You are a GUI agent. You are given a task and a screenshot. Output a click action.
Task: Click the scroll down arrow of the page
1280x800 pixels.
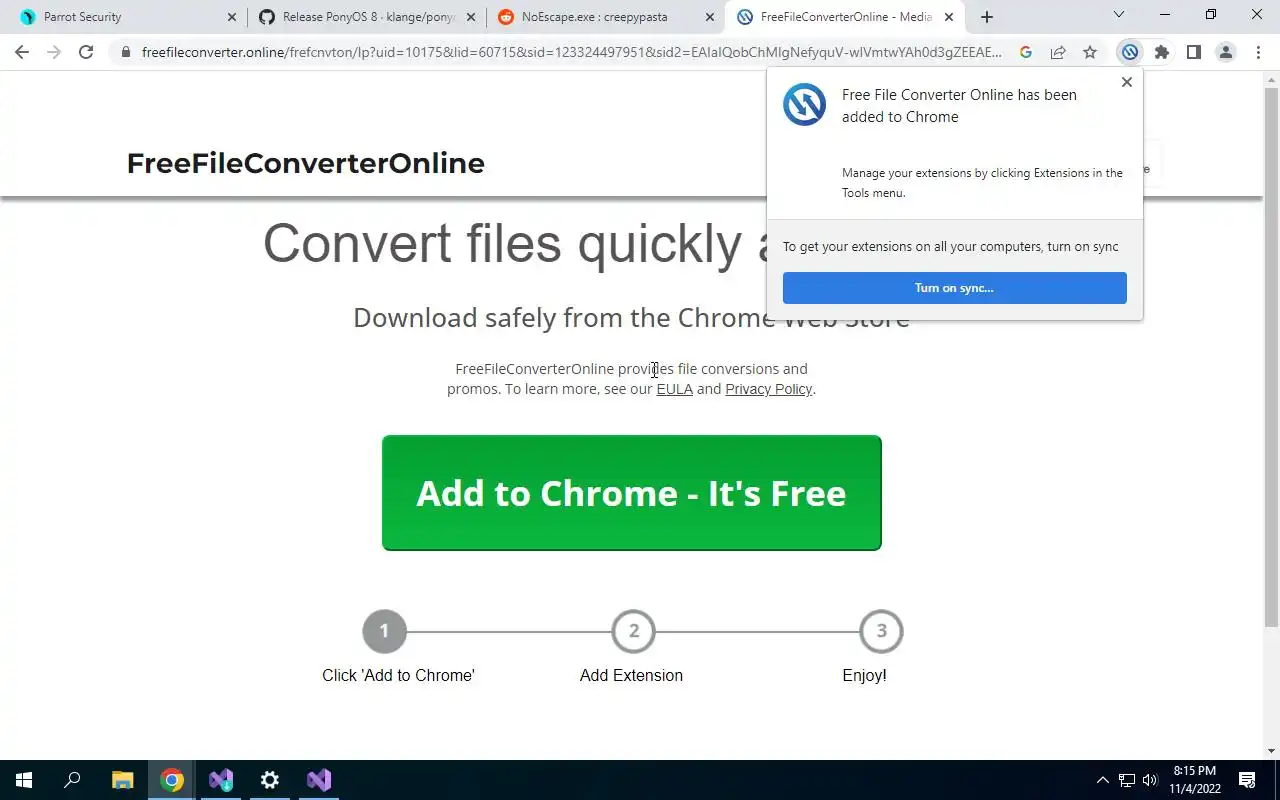click(1271, 751)
